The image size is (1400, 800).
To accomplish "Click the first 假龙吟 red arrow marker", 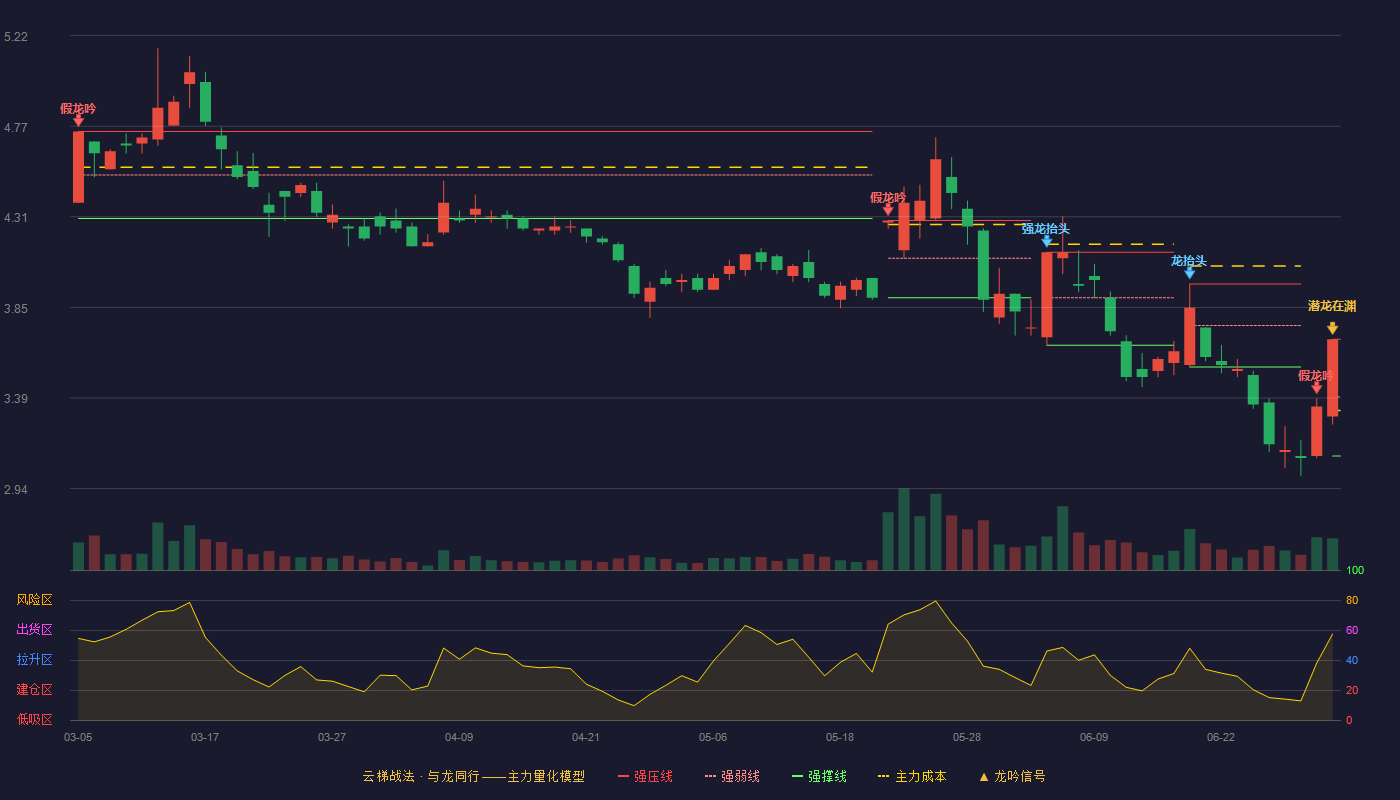I will click(x=78, y=120).
